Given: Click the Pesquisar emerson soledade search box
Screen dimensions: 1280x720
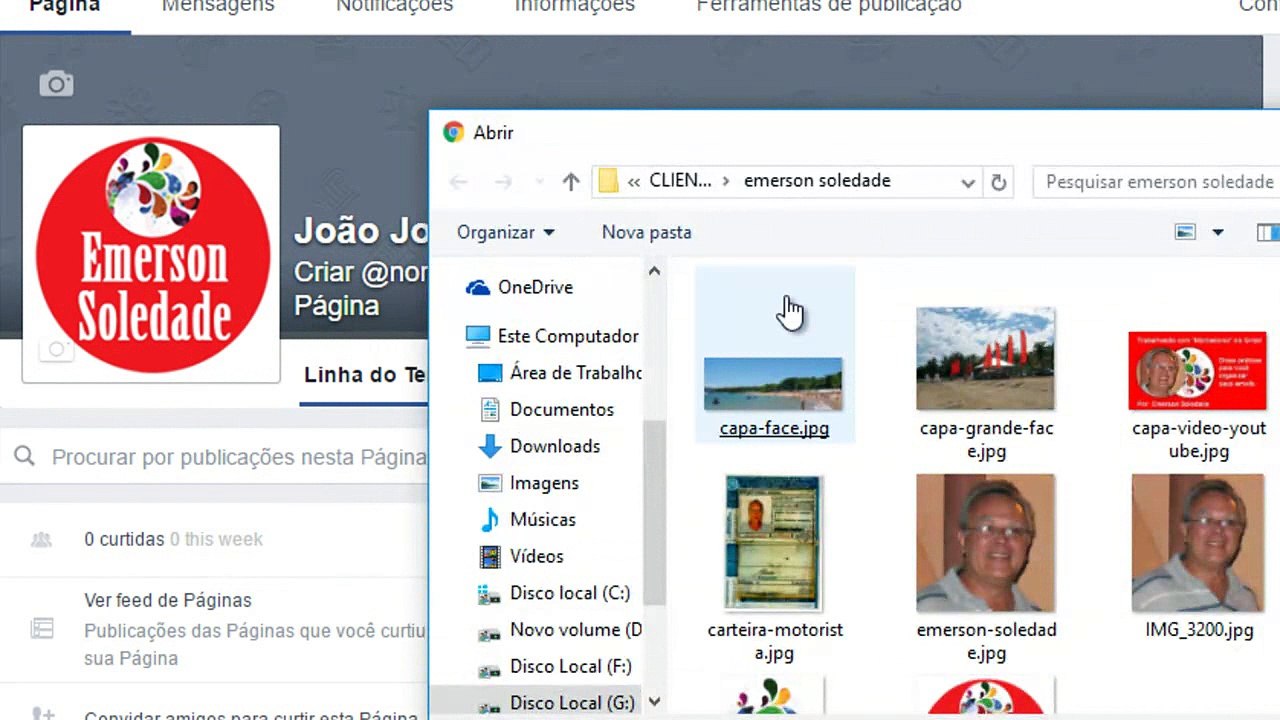Looking at the screenshot, I should [1157, 182].
